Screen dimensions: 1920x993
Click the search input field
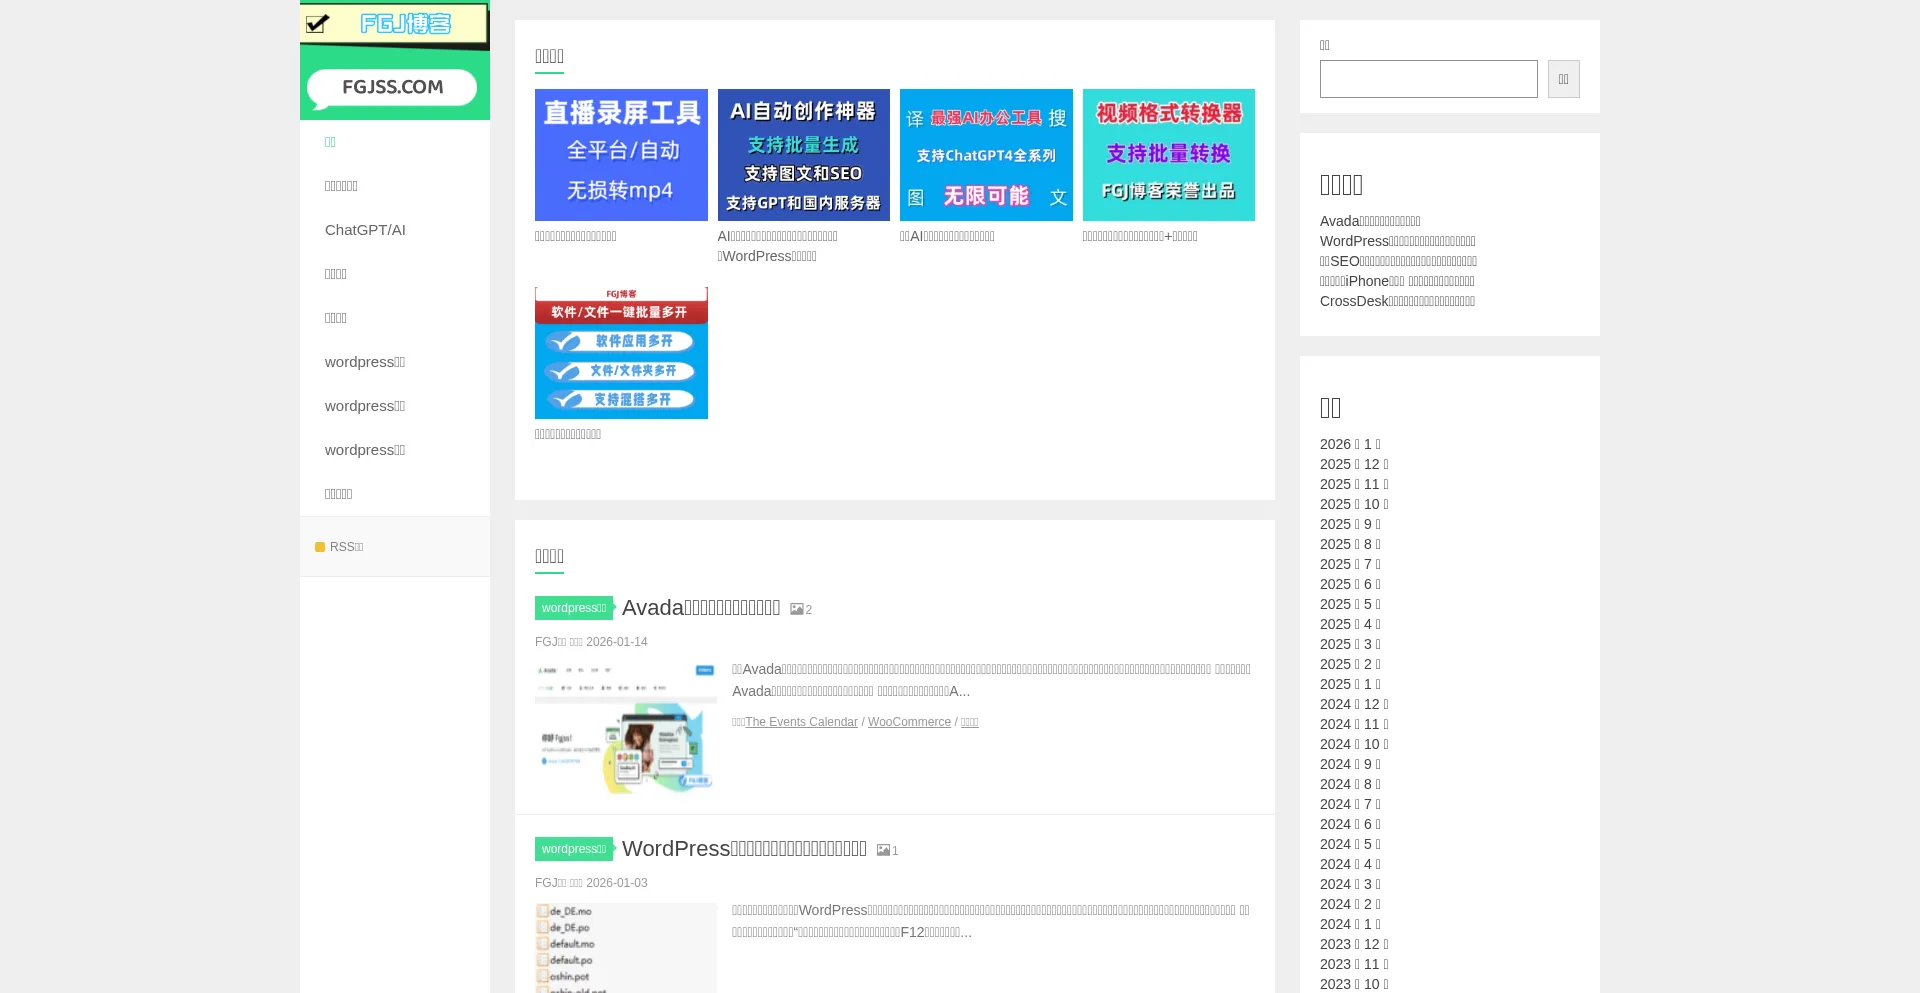(1428, 78)
